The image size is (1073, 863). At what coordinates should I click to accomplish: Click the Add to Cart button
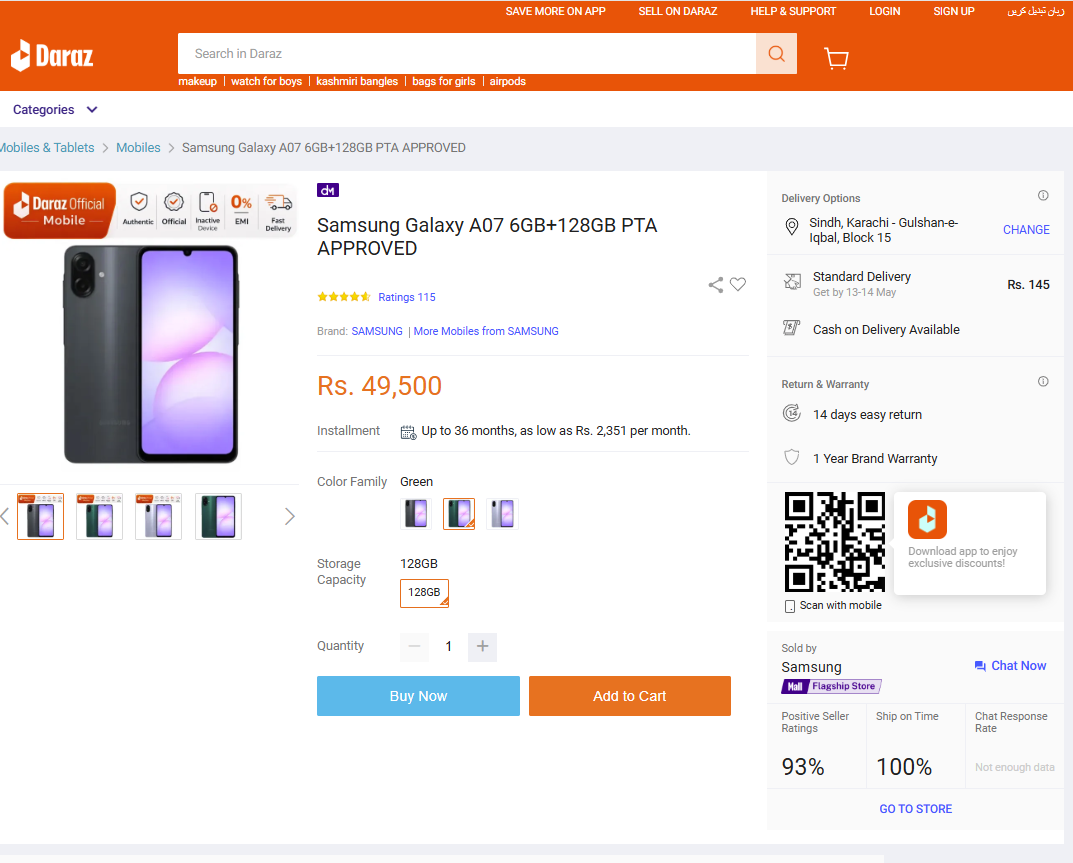(630, 696)
